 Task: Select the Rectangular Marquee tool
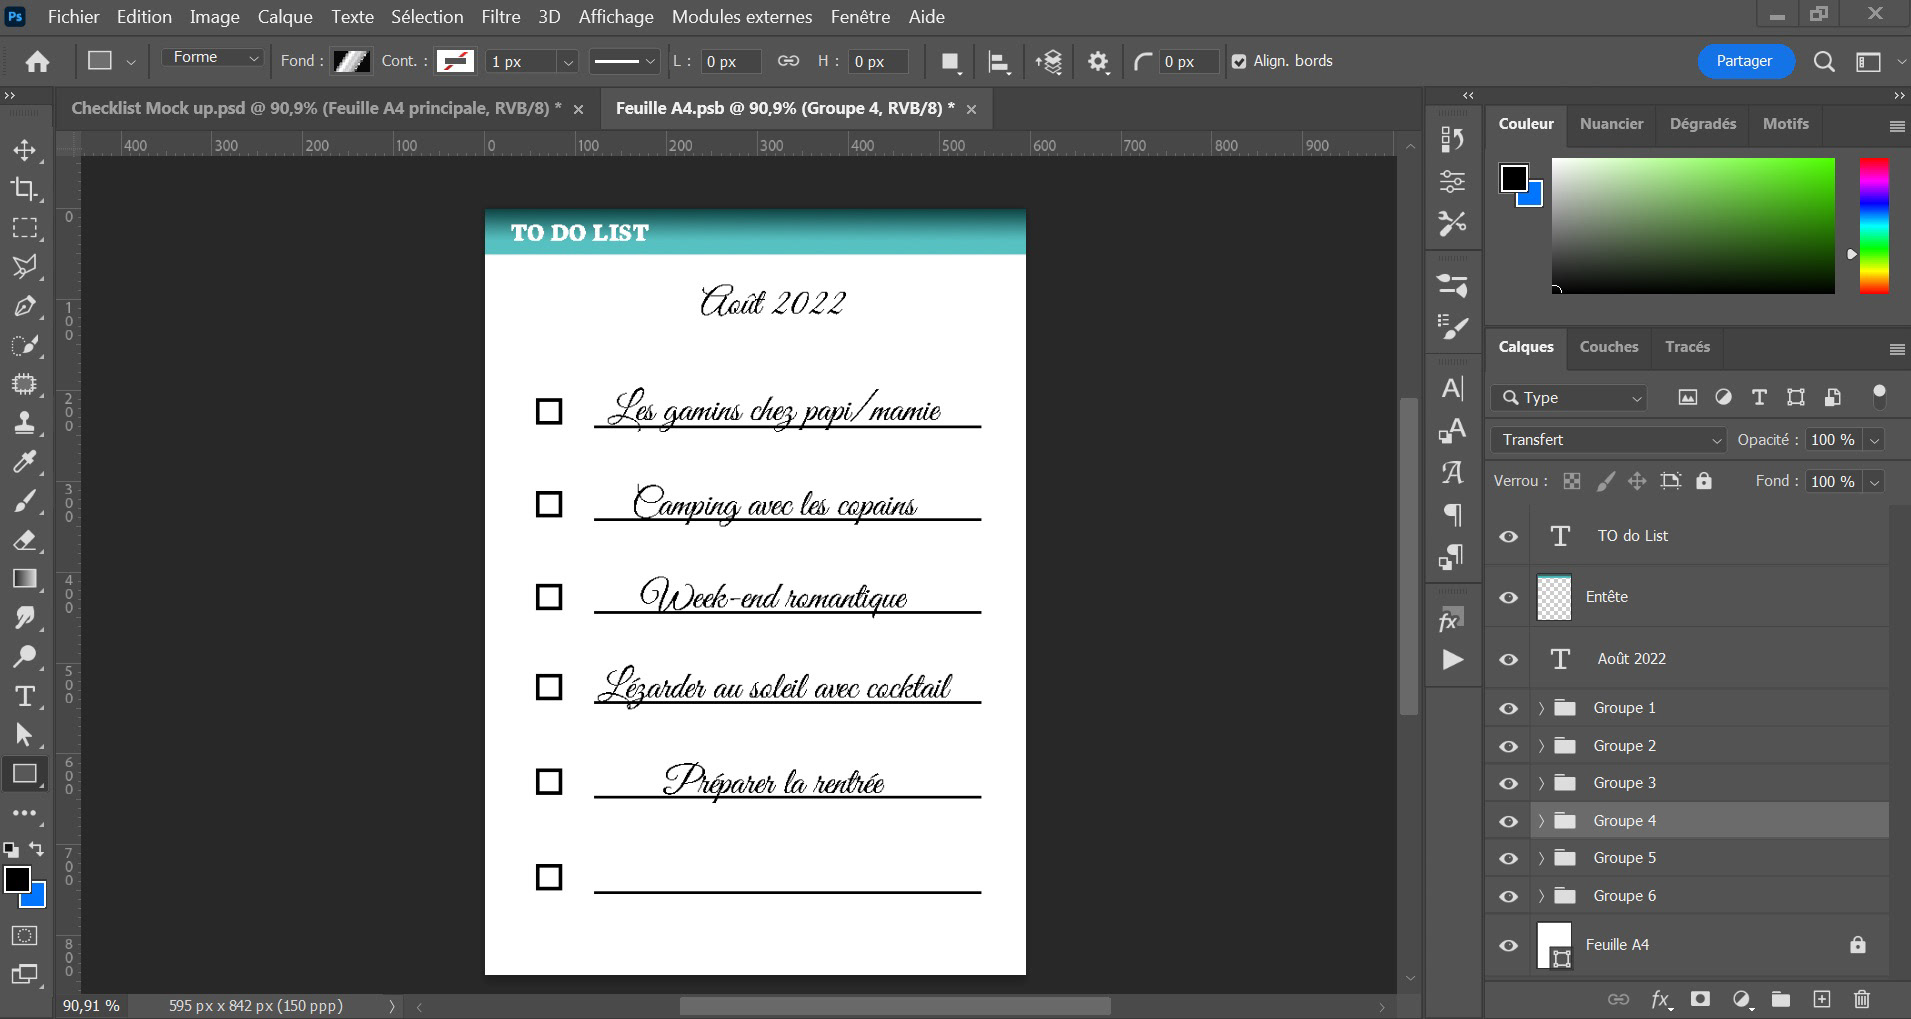tap(25, 228)
